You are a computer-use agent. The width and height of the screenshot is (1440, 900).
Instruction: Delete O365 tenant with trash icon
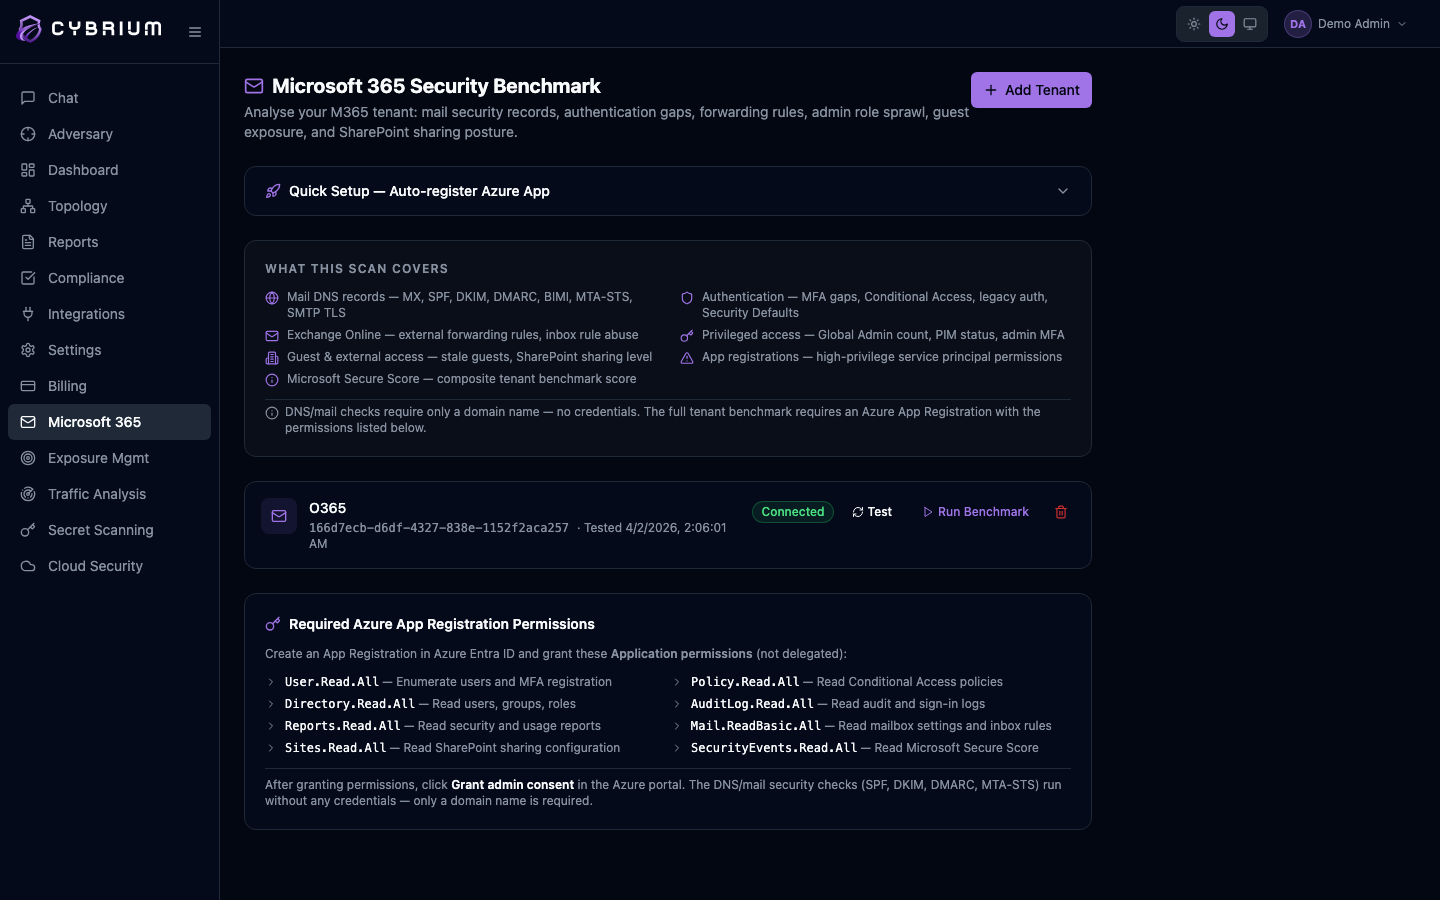[1061, 512]
